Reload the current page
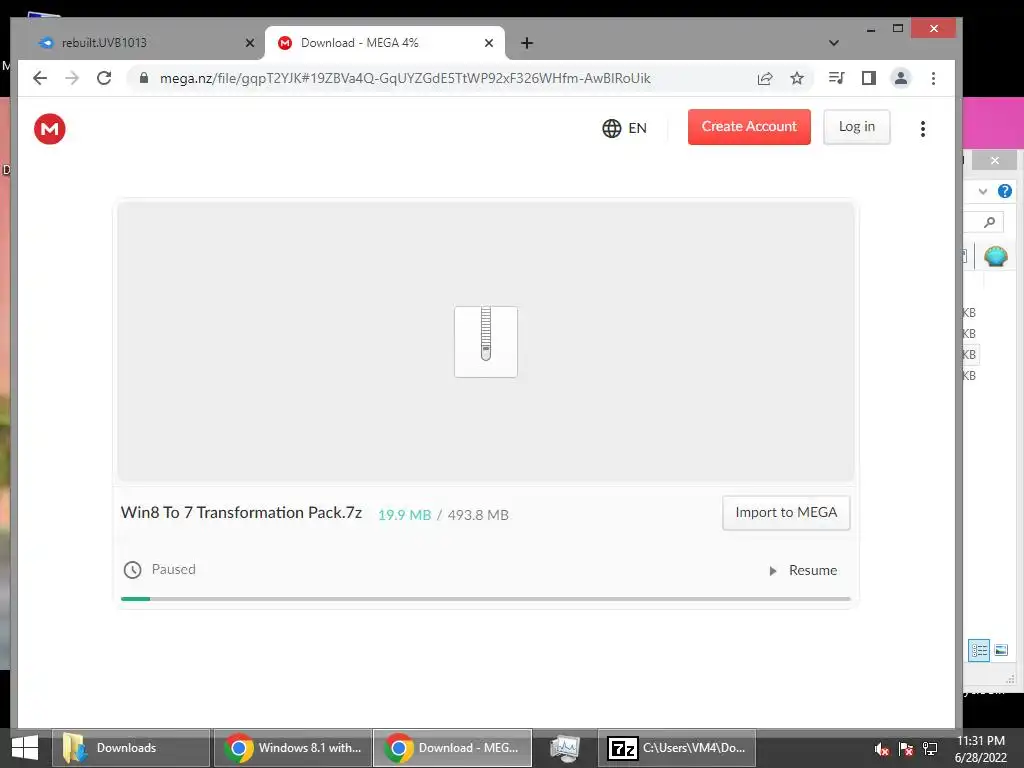Image resolution: width=1024 pixels, height=768 pixels. click(x=104, y=78)
